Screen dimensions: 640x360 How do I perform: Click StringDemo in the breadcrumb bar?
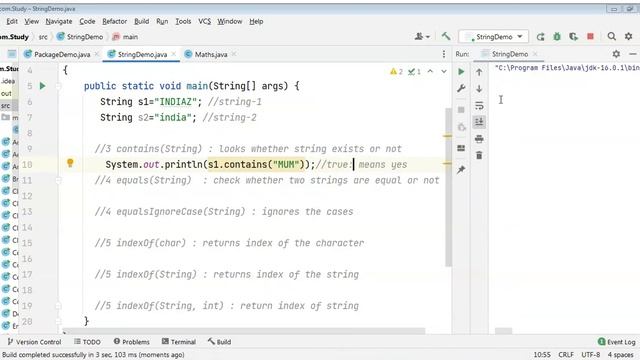tap(80, 37)
